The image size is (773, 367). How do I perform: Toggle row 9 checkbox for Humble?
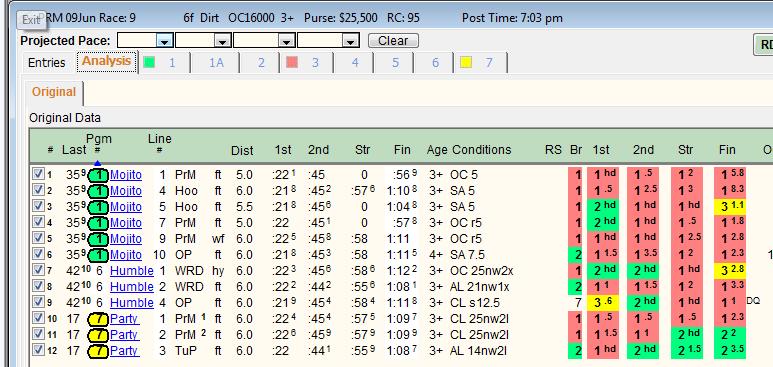pyautogui.click(x=37, y=302)
